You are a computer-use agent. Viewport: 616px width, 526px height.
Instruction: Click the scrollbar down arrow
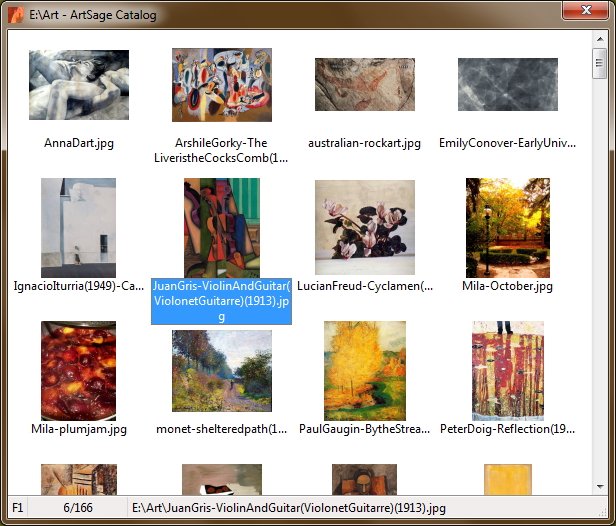click(x=600, y=487)
